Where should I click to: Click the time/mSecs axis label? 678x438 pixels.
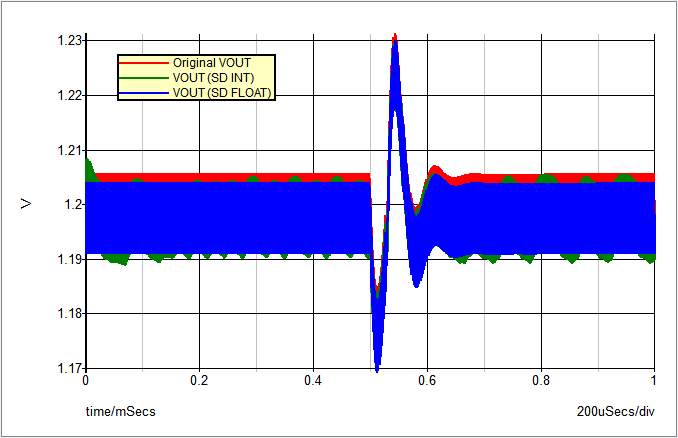[120, 411]
